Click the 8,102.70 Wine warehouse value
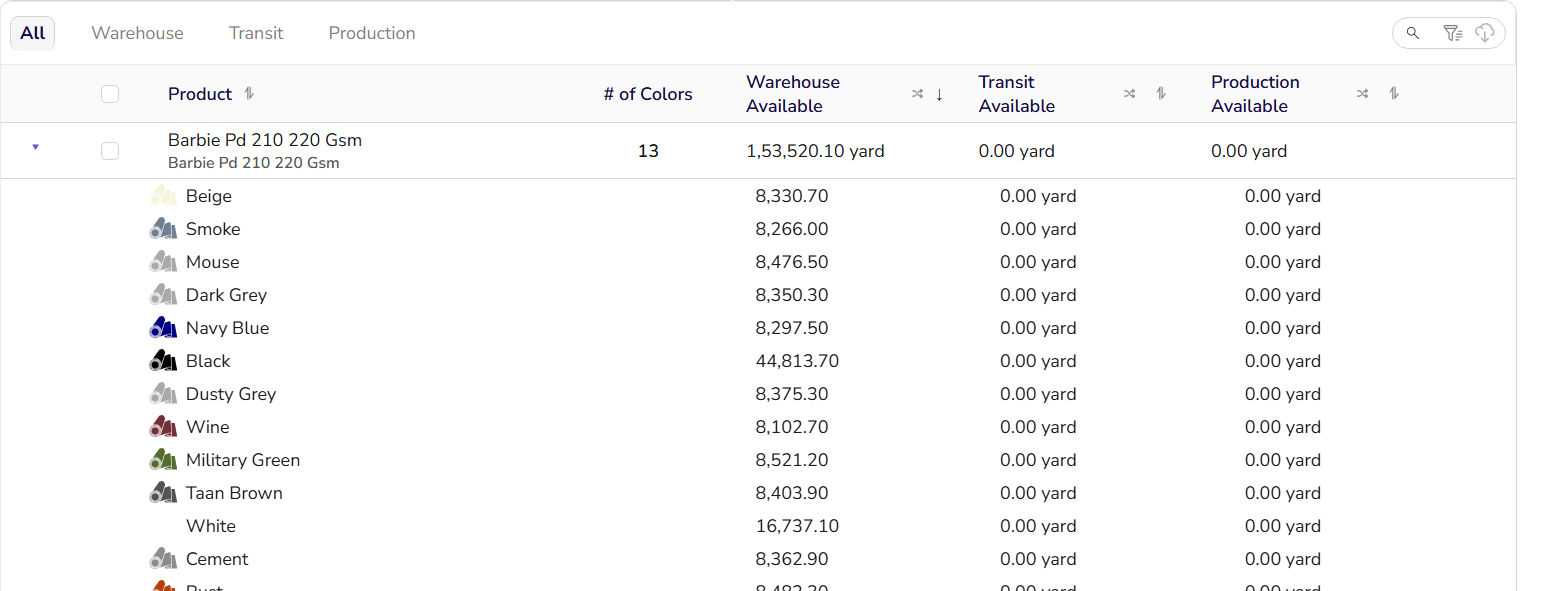This screenshot has height=591, width=1541. click(792, 427)
